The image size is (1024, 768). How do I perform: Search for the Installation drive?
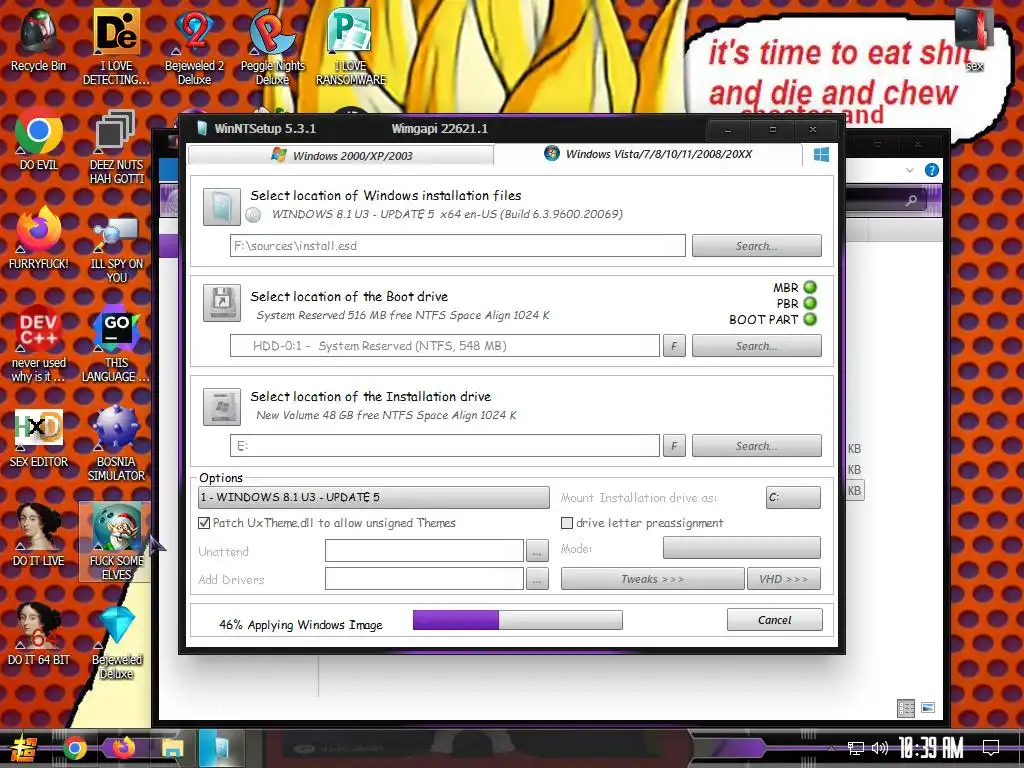(x=756, y=446)
